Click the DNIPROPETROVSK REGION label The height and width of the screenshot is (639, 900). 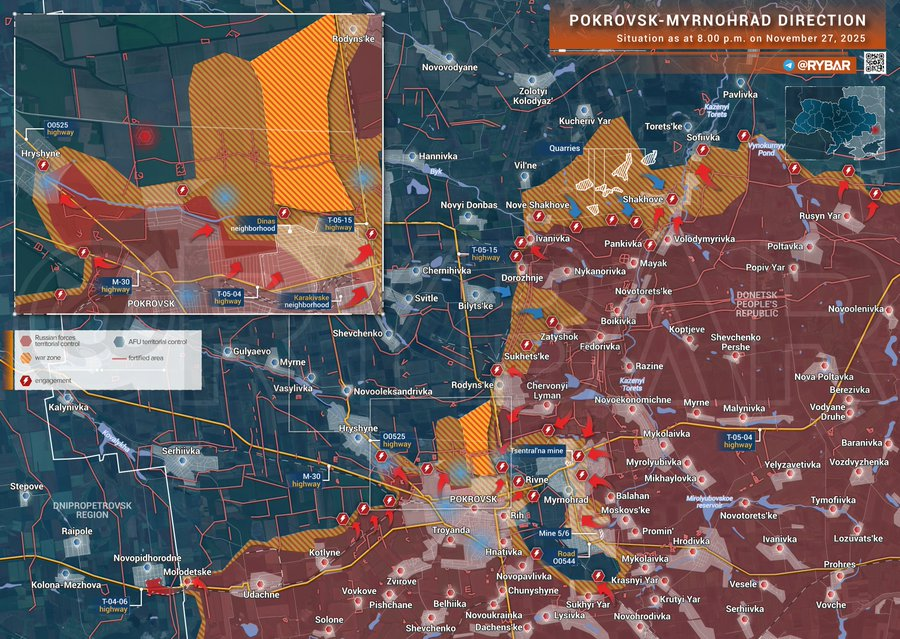[x=92, y=510]
